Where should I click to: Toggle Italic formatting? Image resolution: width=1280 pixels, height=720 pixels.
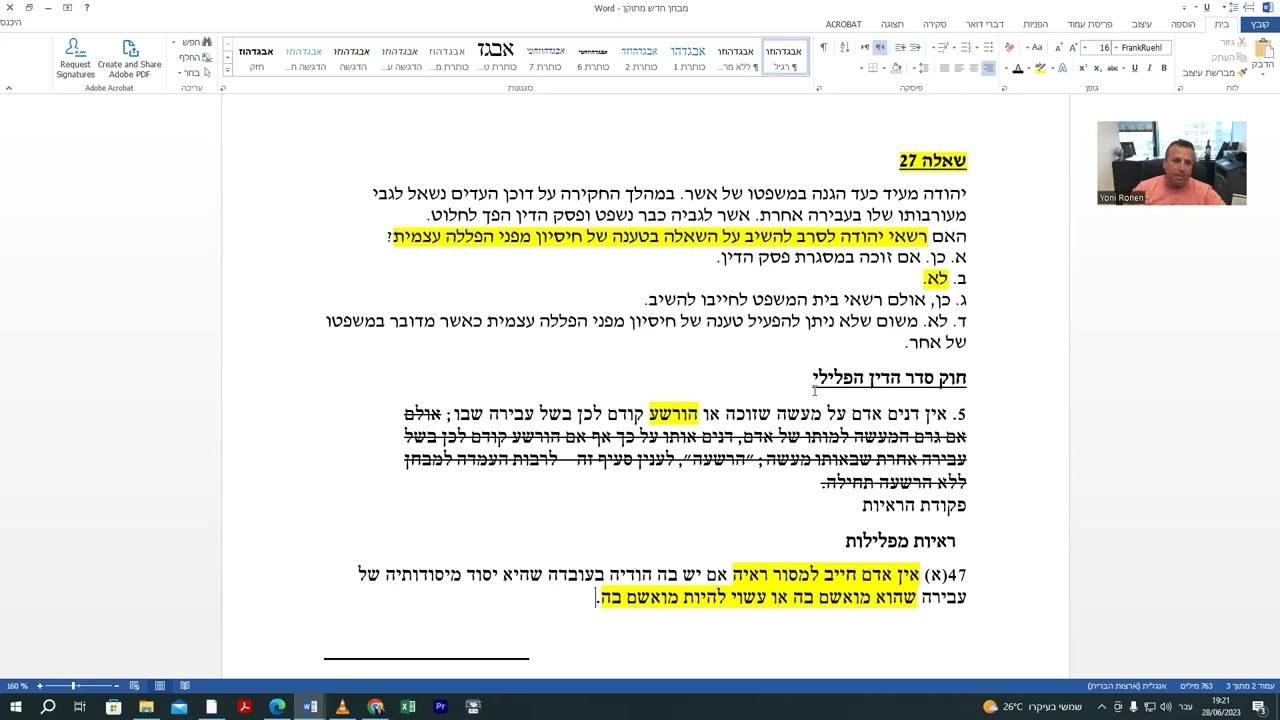[x=1149, y=68]
